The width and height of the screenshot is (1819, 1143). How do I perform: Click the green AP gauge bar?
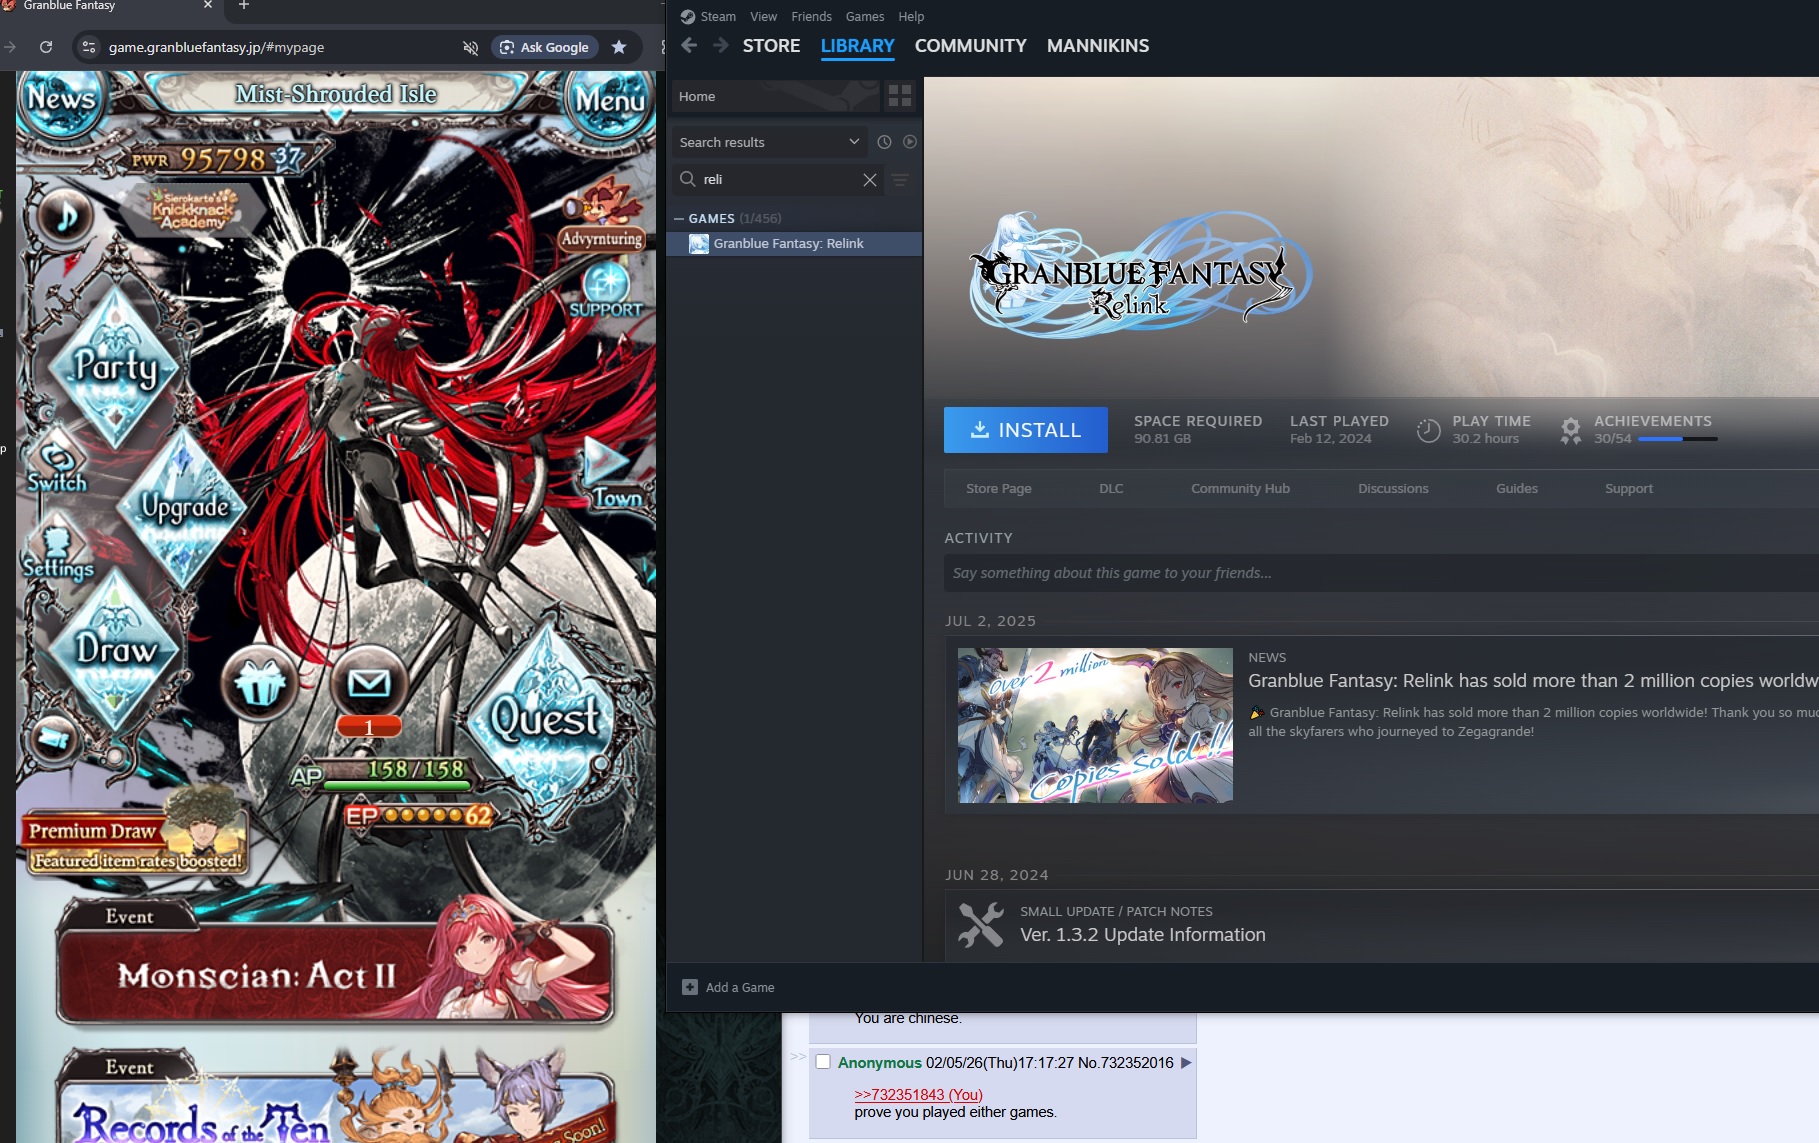pos(396,786)
